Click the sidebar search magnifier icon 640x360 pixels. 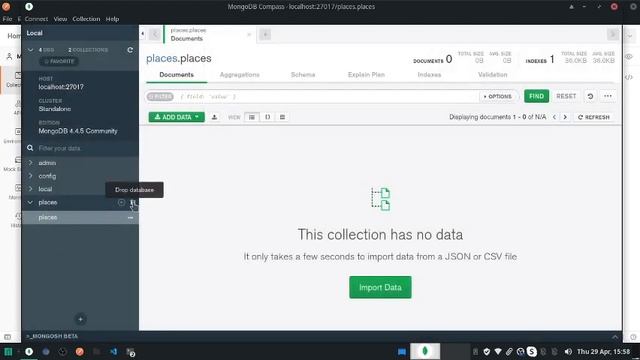(30, 148)
